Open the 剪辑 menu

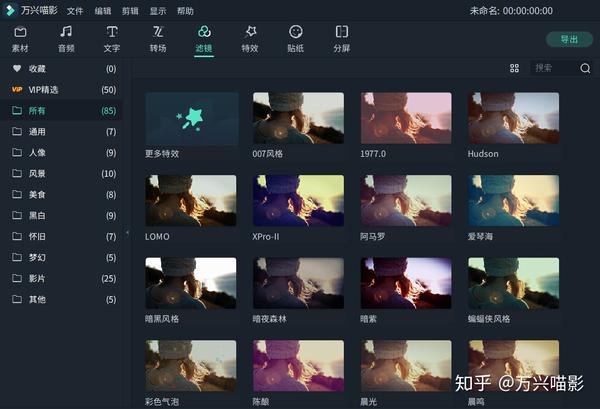click(130, 11)
